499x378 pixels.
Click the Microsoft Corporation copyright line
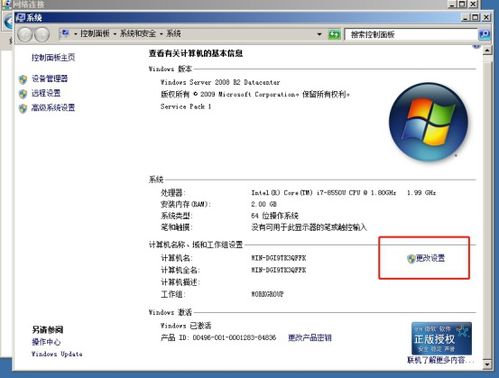[255, 94]
